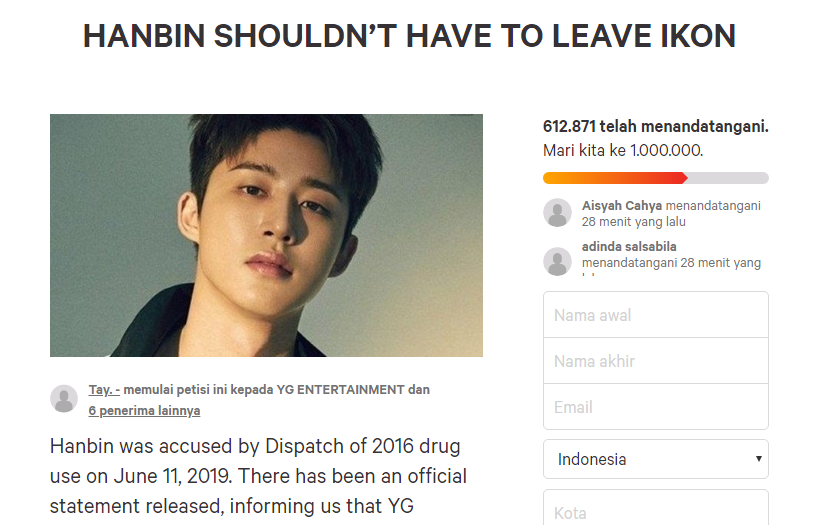Click into the Email field
Viewport: 819px width, 525px height.
coord(656,407)
